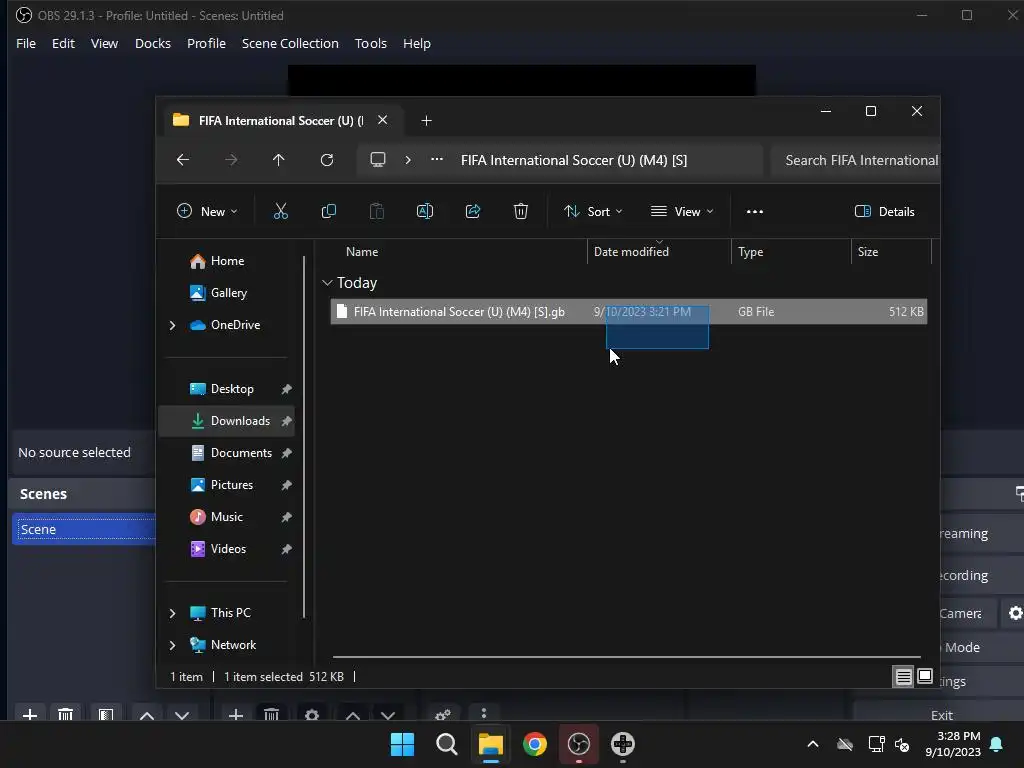Open OBS Scene Collection menu
The height and width of the screenshot is (768, 1024).
pyautogui.click(x=290, y=43)
